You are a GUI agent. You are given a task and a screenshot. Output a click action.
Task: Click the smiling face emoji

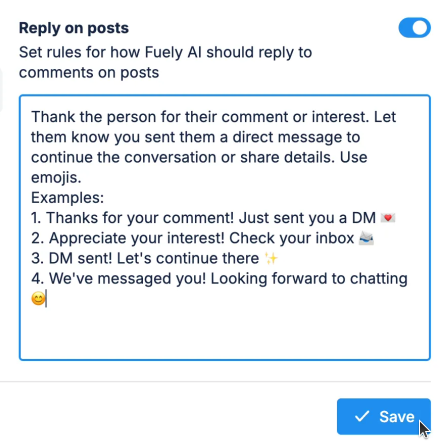pos(38,298)
